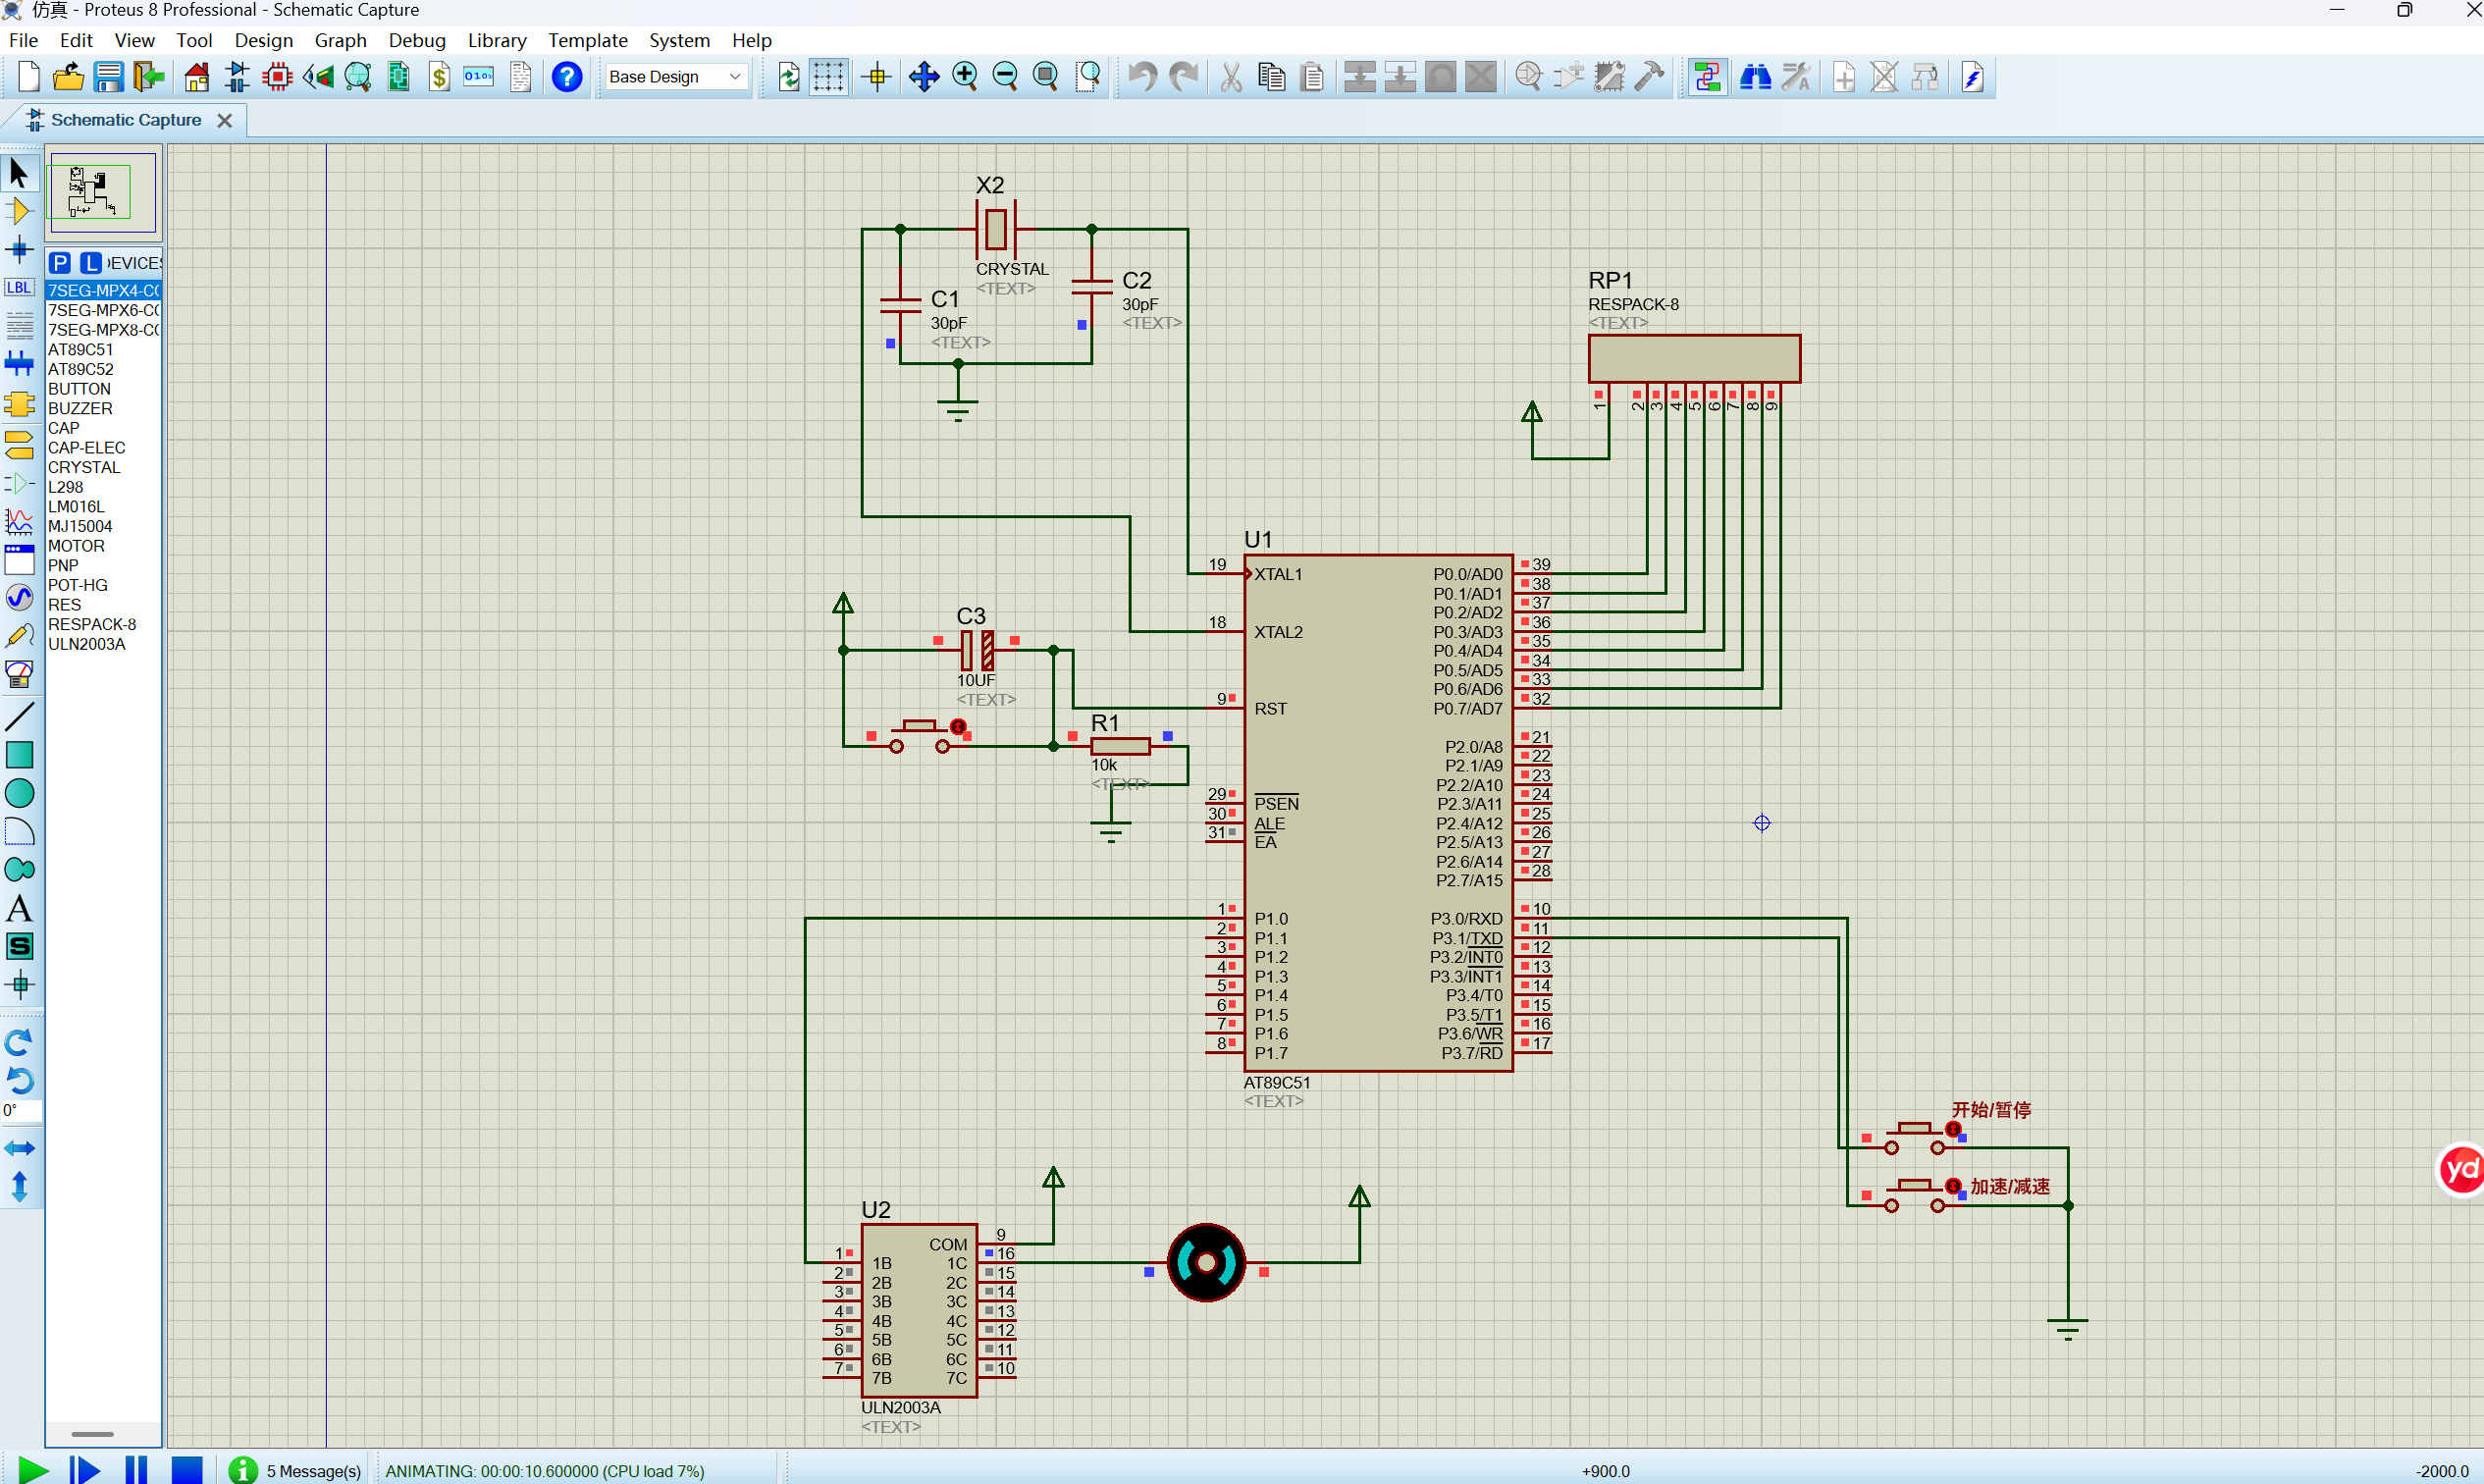The width and height of the screenshot is (2484, 1484).
Task: Select the Wire Label Mode tool
Action: pyautogui.click(x=19, y=288)
